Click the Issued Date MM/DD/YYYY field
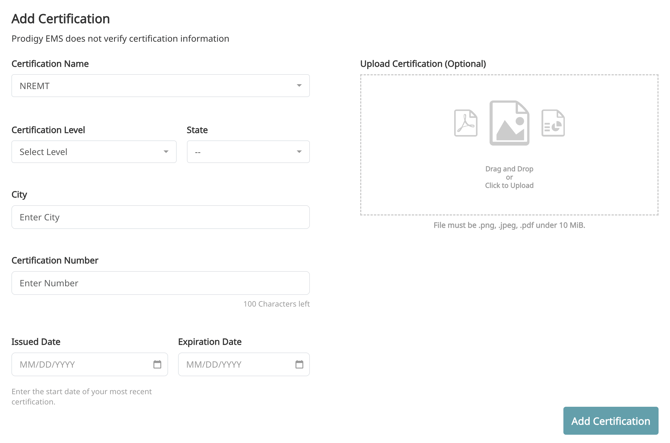Viewport: 670px width, 443px height. pos(80,364)
